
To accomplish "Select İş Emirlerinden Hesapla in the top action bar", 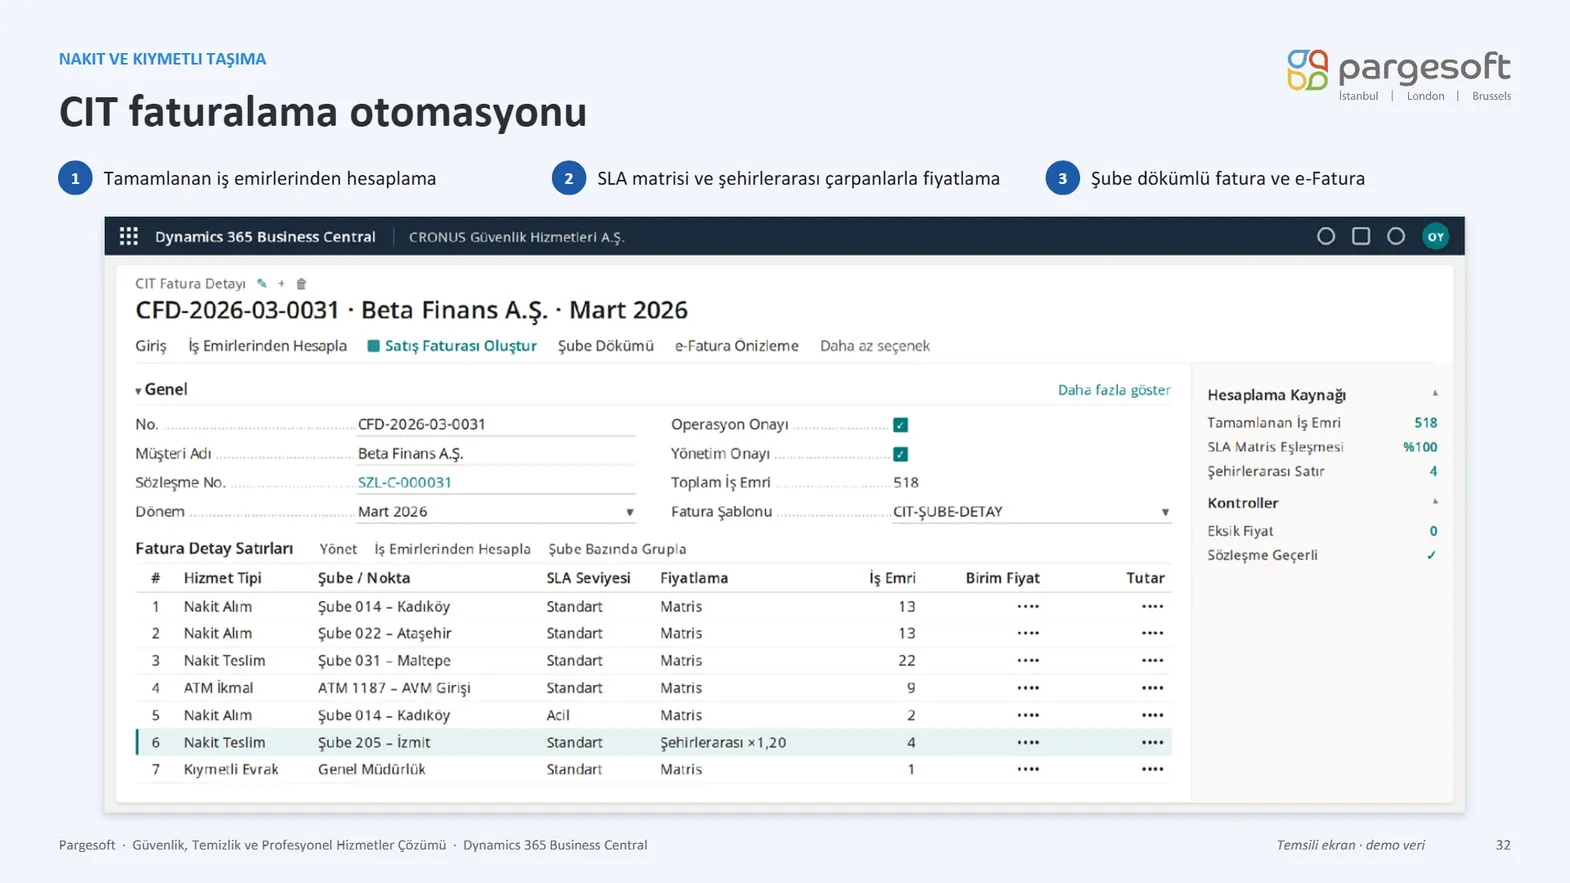I will pos(268,346).
